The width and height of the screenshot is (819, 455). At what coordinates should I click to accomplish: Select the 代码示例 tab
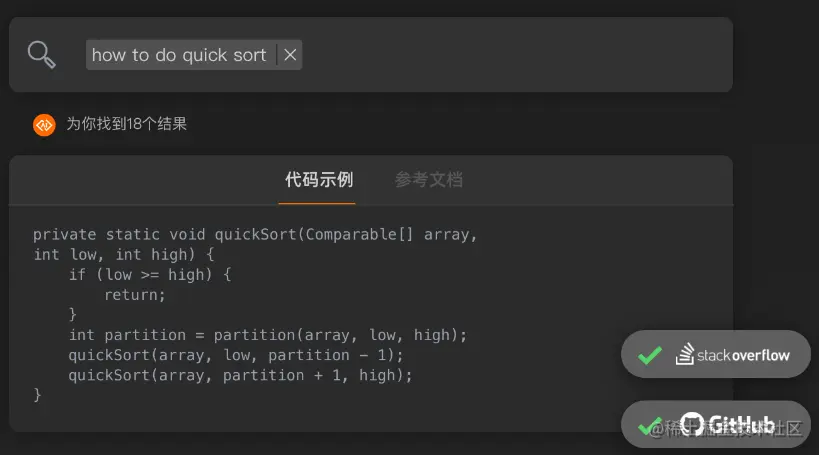pyautogui.click(x=319, y=180)
